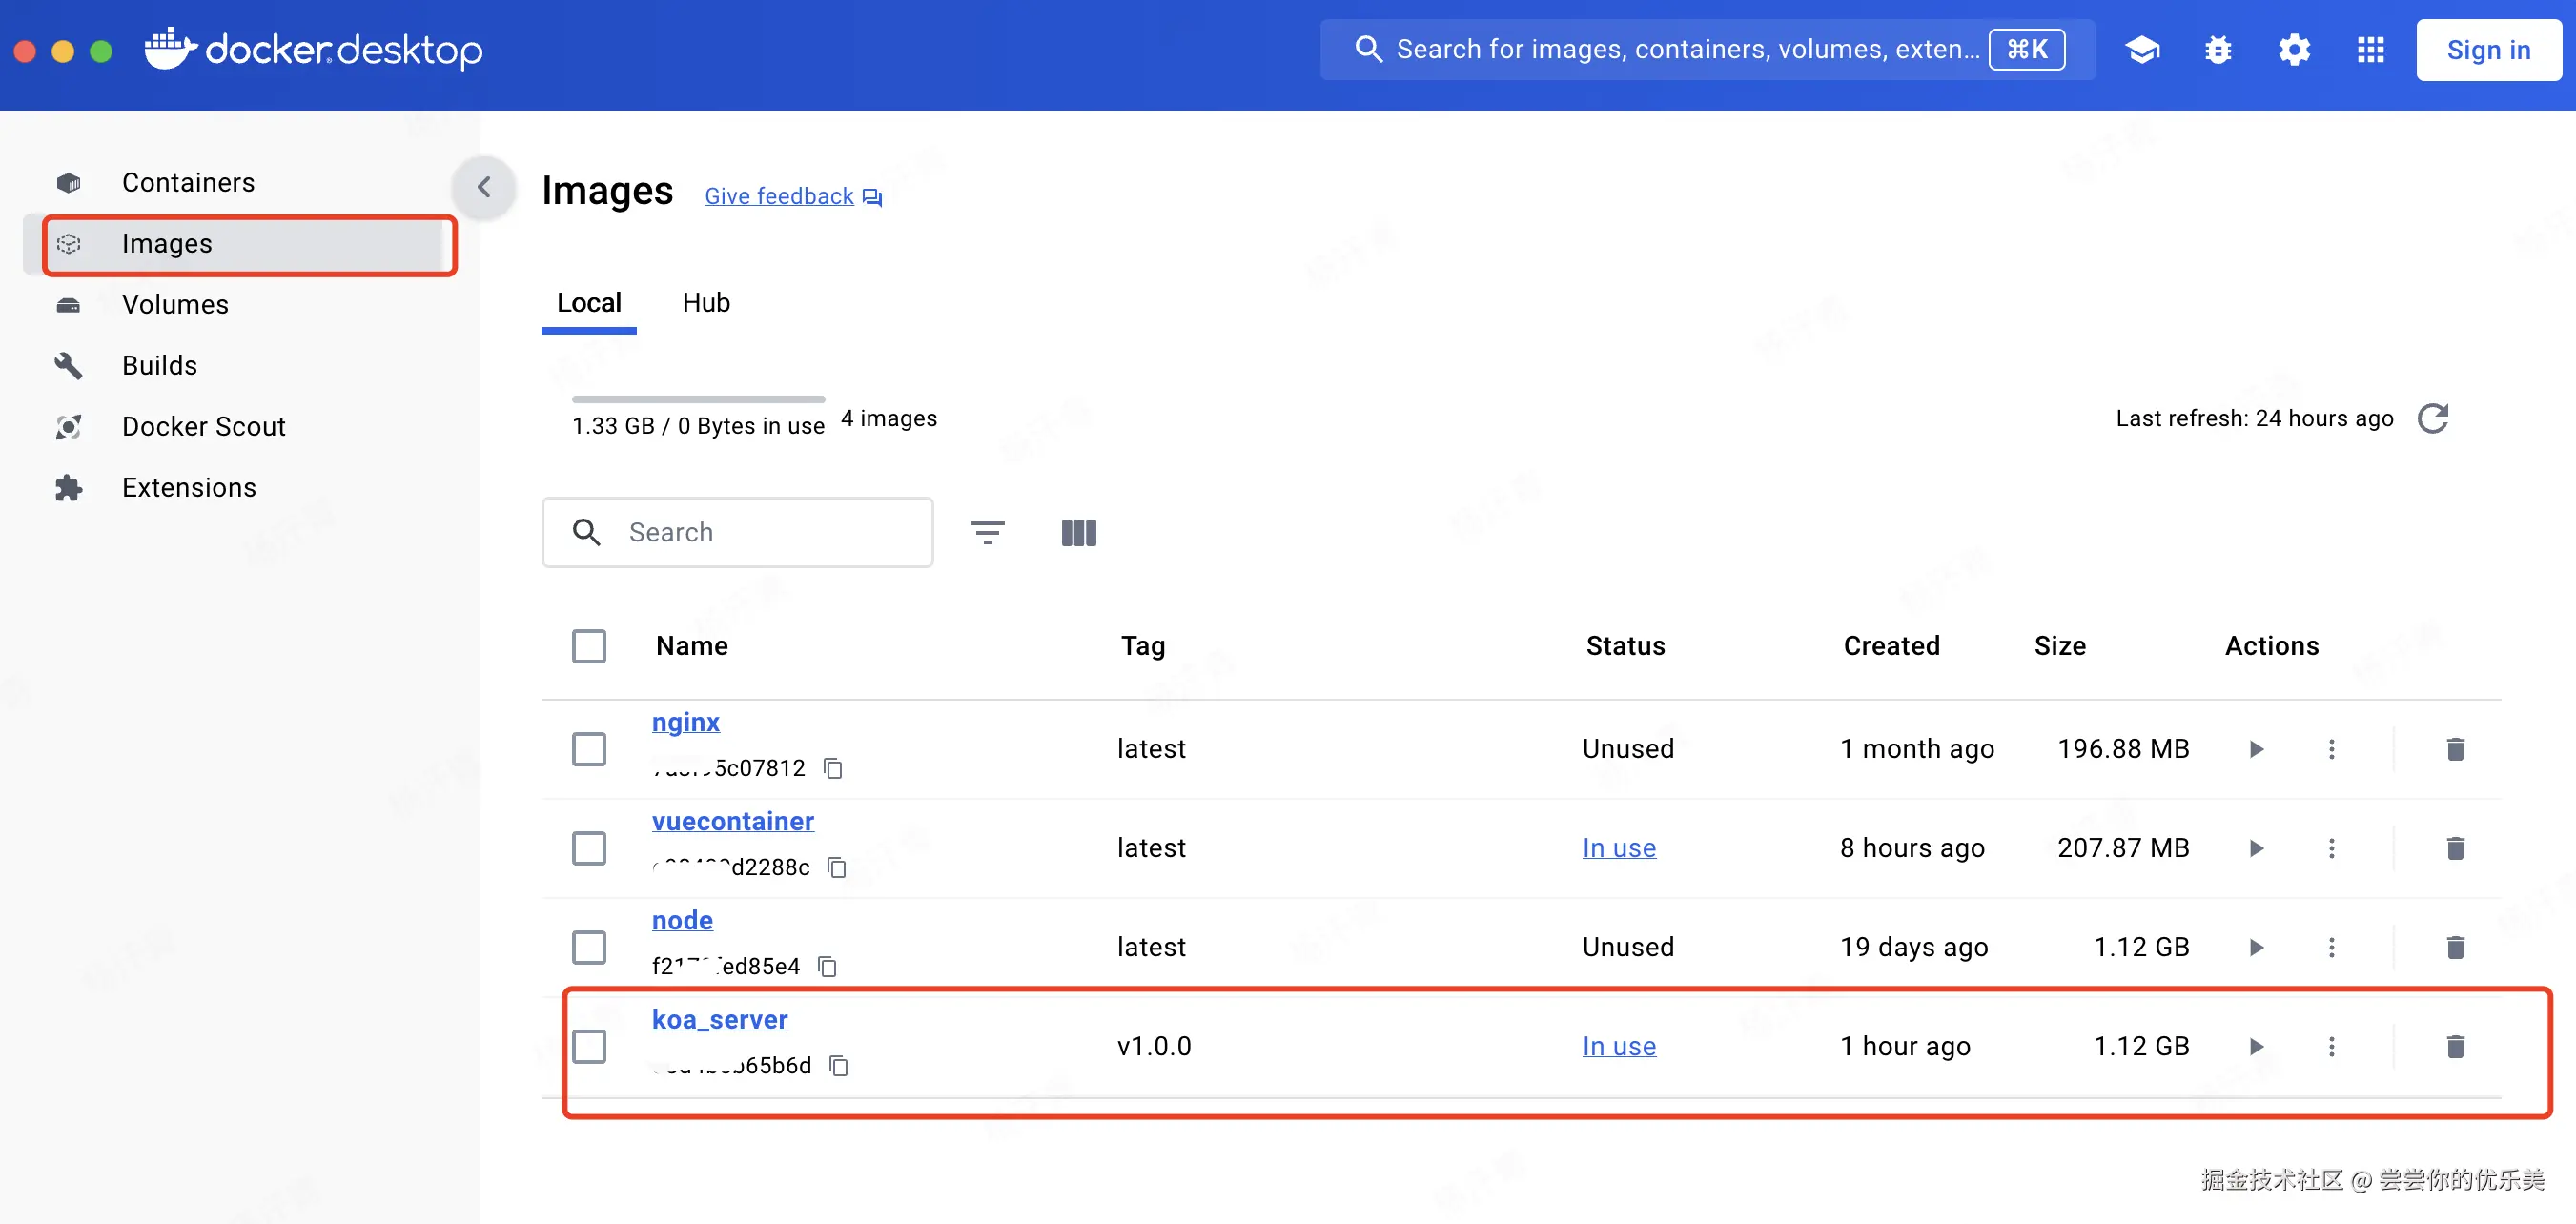Check the node image checkbox
This screenshot has height=1224, width=2576.
click(x=589, y=947)
